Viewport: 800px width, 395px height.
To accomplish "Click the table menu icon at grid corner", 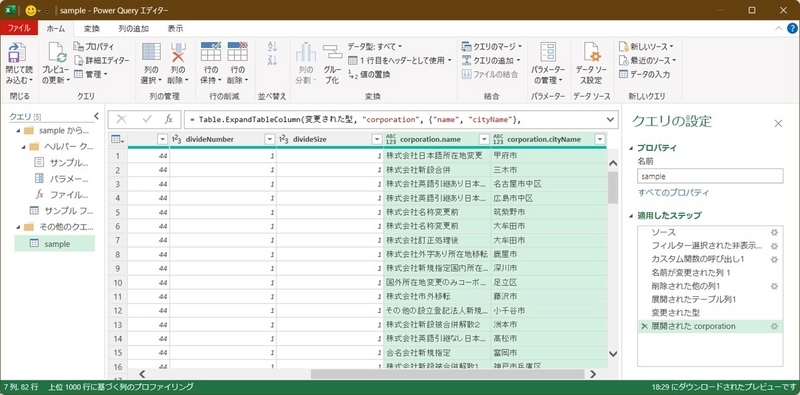I will point(117,139).
